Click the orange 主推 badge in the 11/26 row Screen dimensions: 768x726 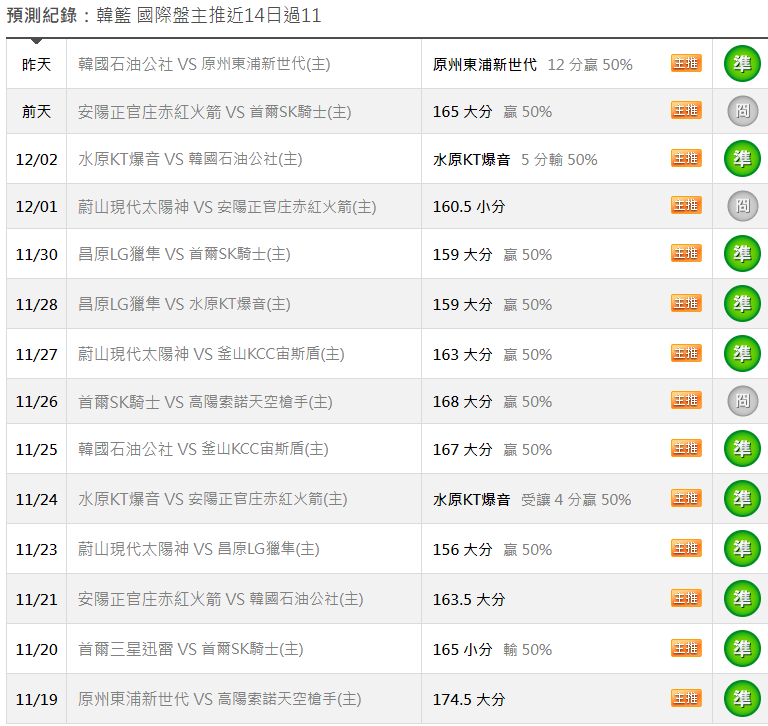pyautogui.click(x=686, y=400)
